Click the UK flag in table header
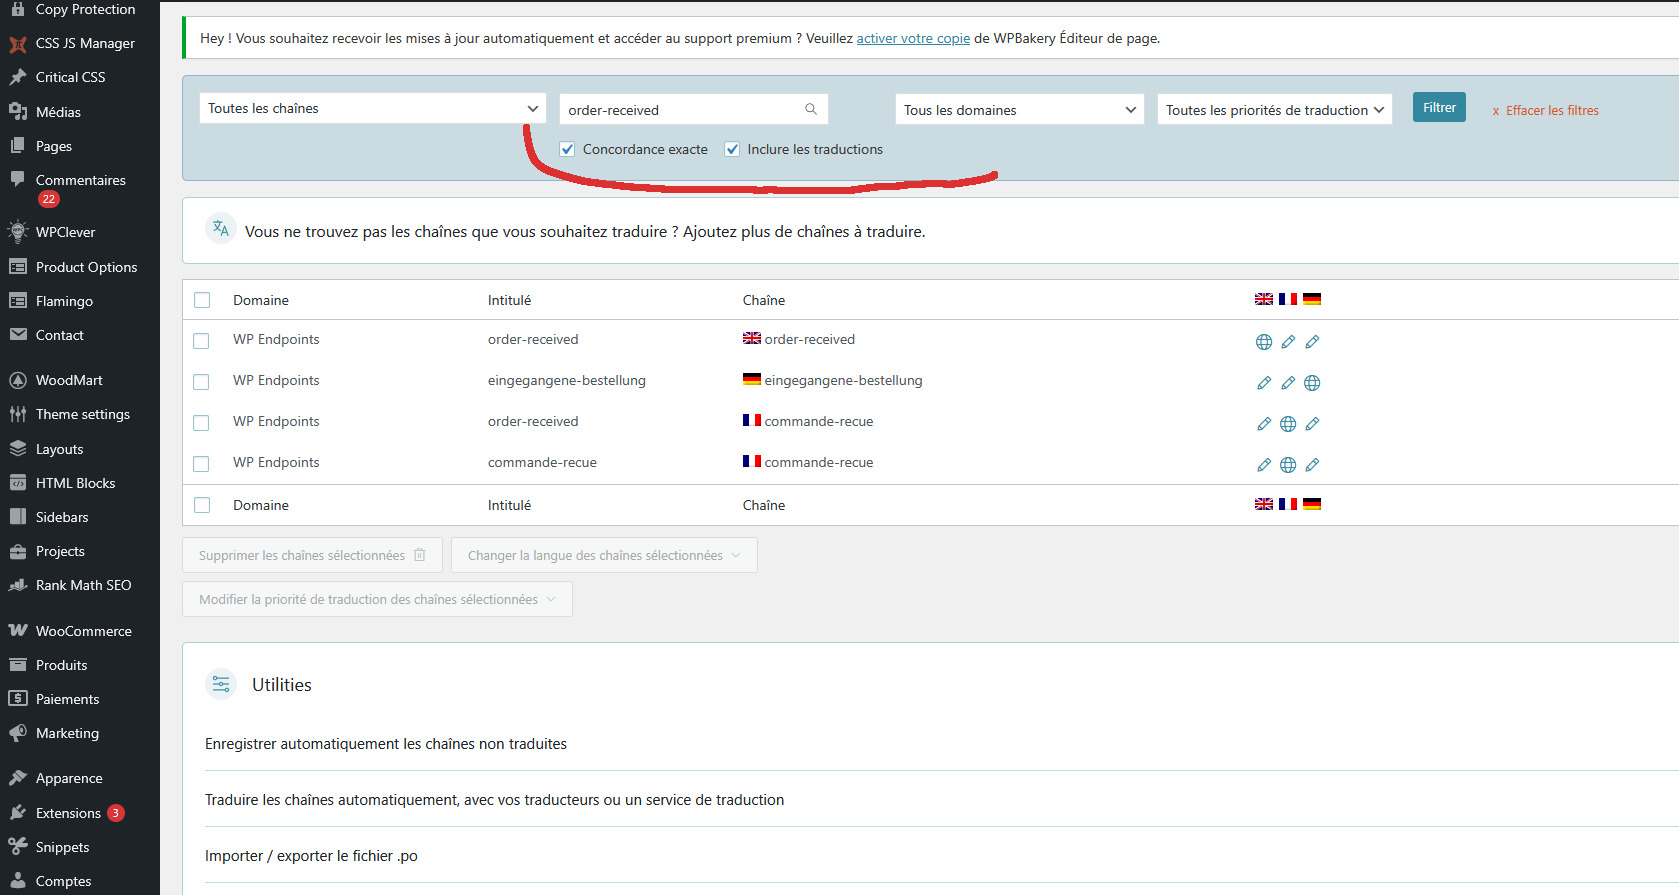Screen dimensions: 1679x895 click(x=1264, y=299)
